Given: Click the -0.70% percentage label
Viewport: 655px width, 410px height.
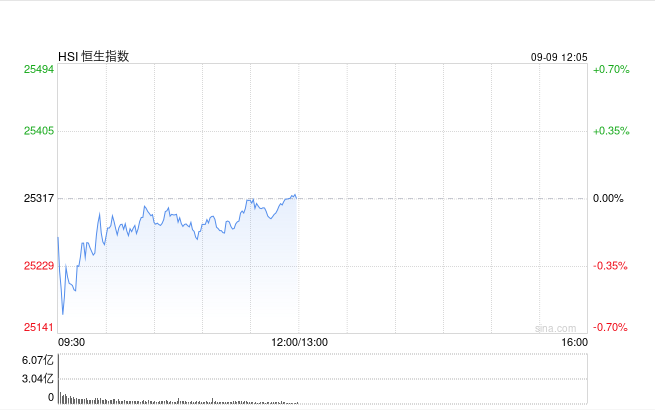Looking at the screenshot, I should (610, 327).
